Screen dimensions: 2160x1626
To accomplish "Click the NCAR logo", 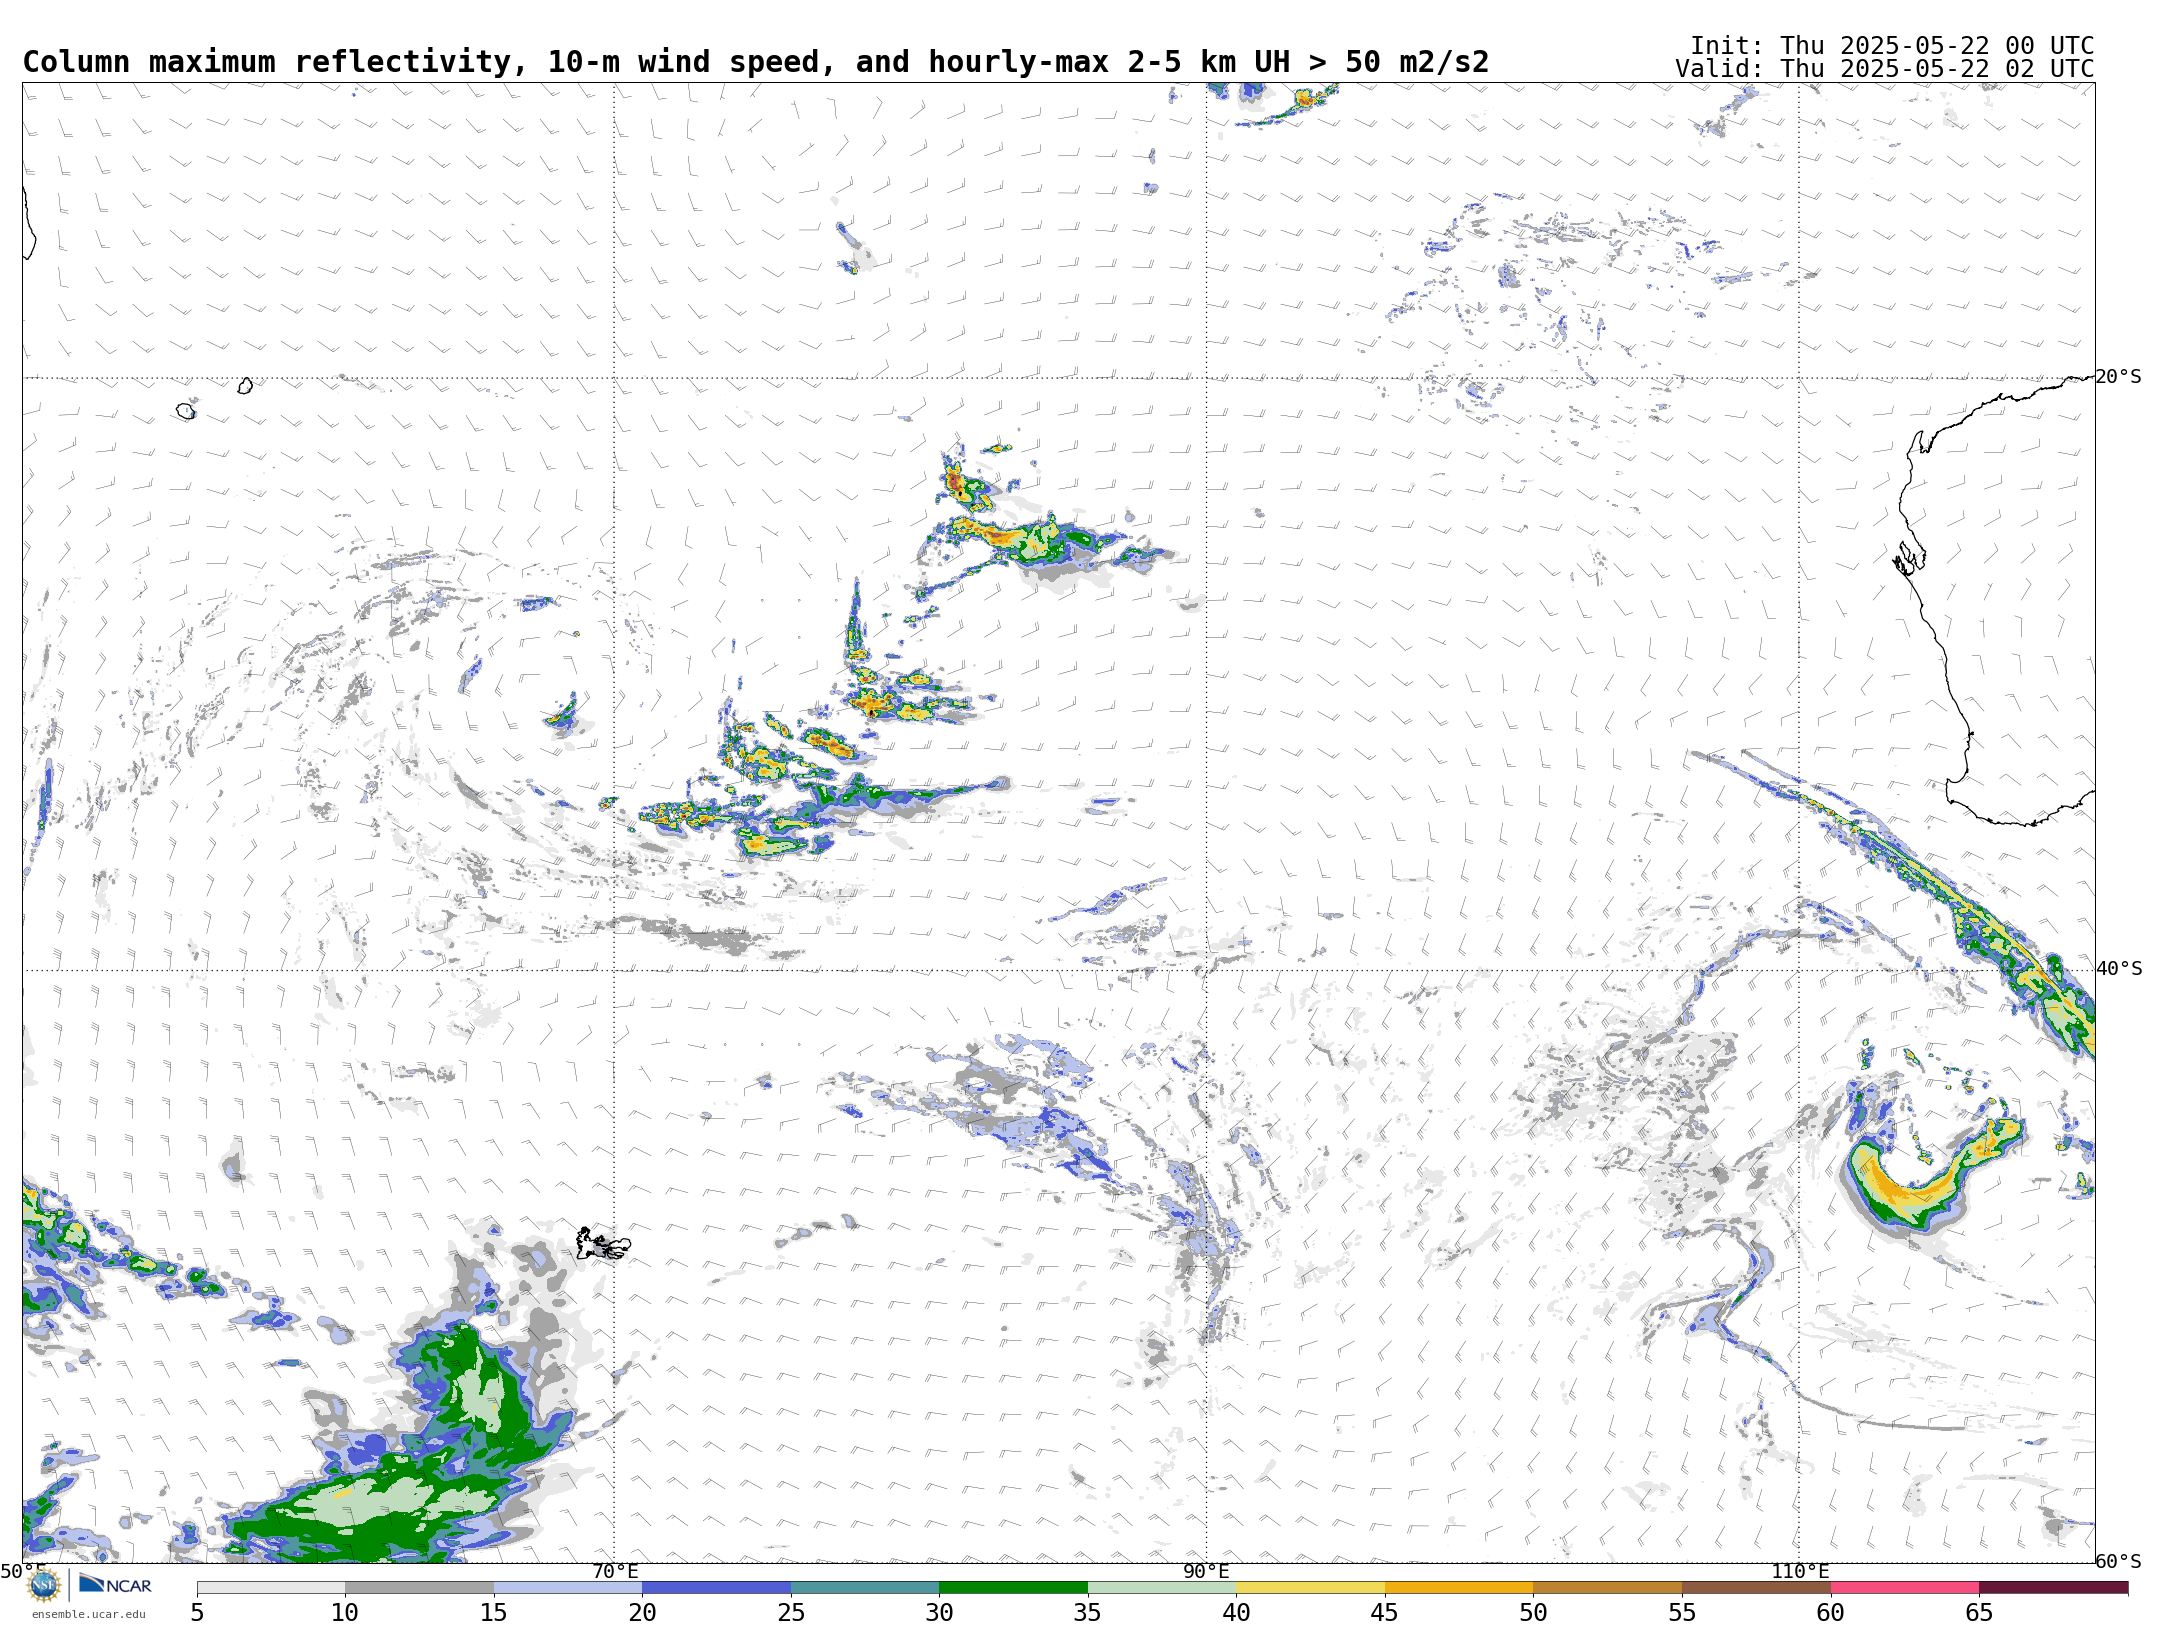I will tap(115, 1585).
